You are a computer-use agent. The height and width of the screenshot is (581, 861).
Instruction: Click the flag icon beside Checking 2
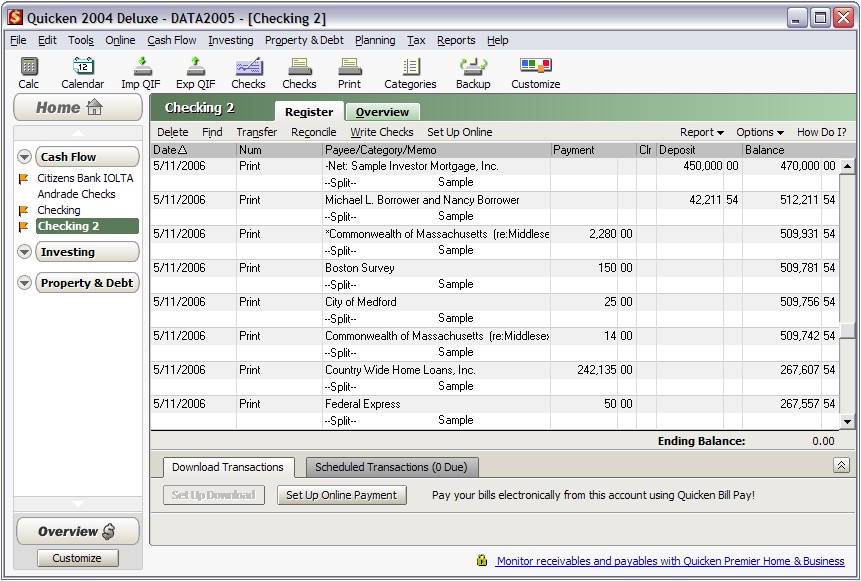pos(23,226)
